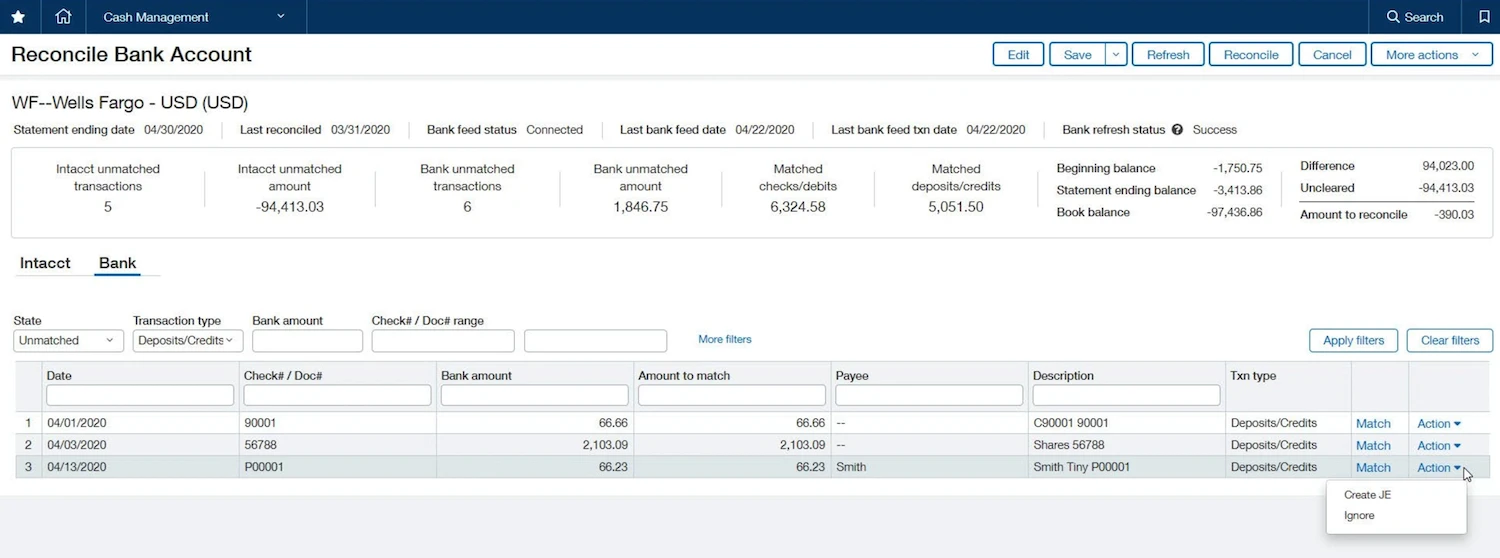Expand the Cash Management module dropdown
Screen dimensions: 1500x558
(x=194, y=17)
